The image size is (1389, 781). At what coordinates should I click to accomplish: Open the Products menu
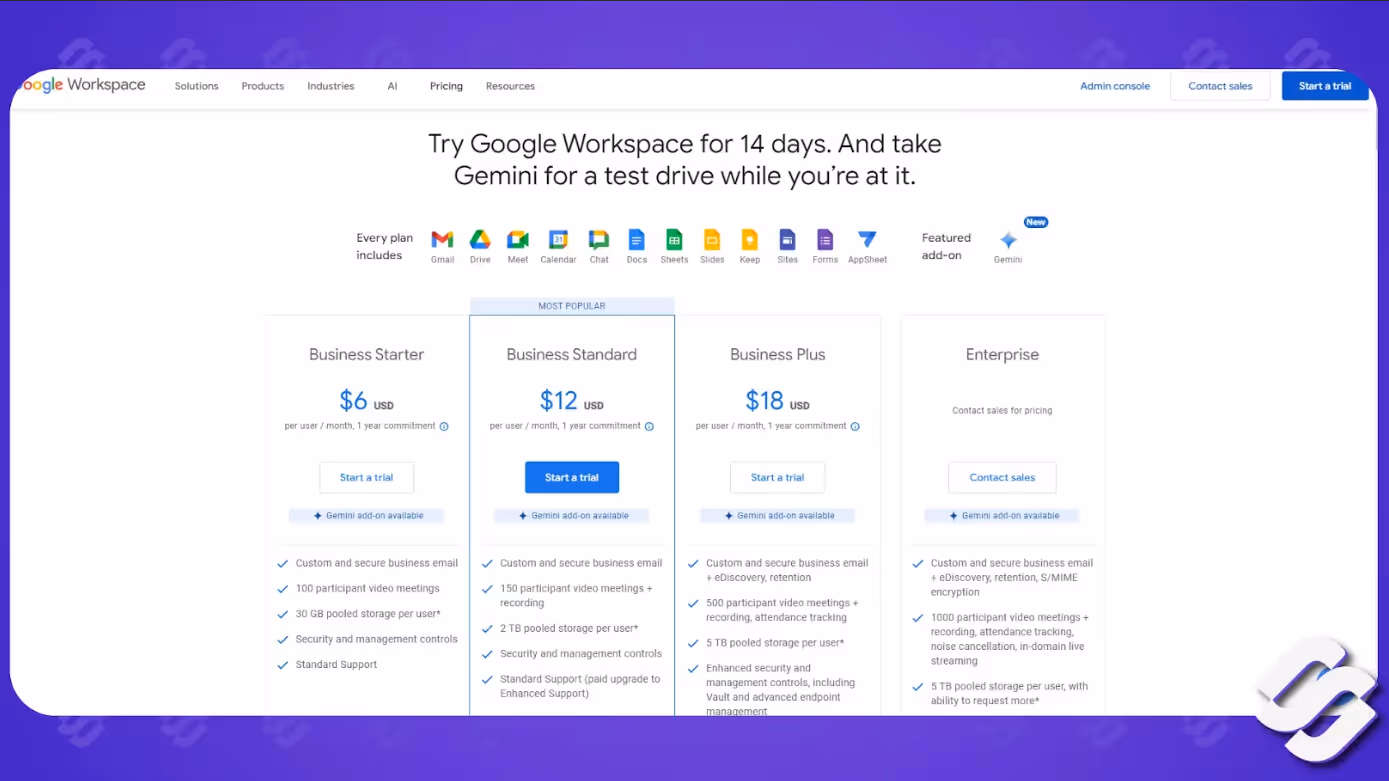263,86
